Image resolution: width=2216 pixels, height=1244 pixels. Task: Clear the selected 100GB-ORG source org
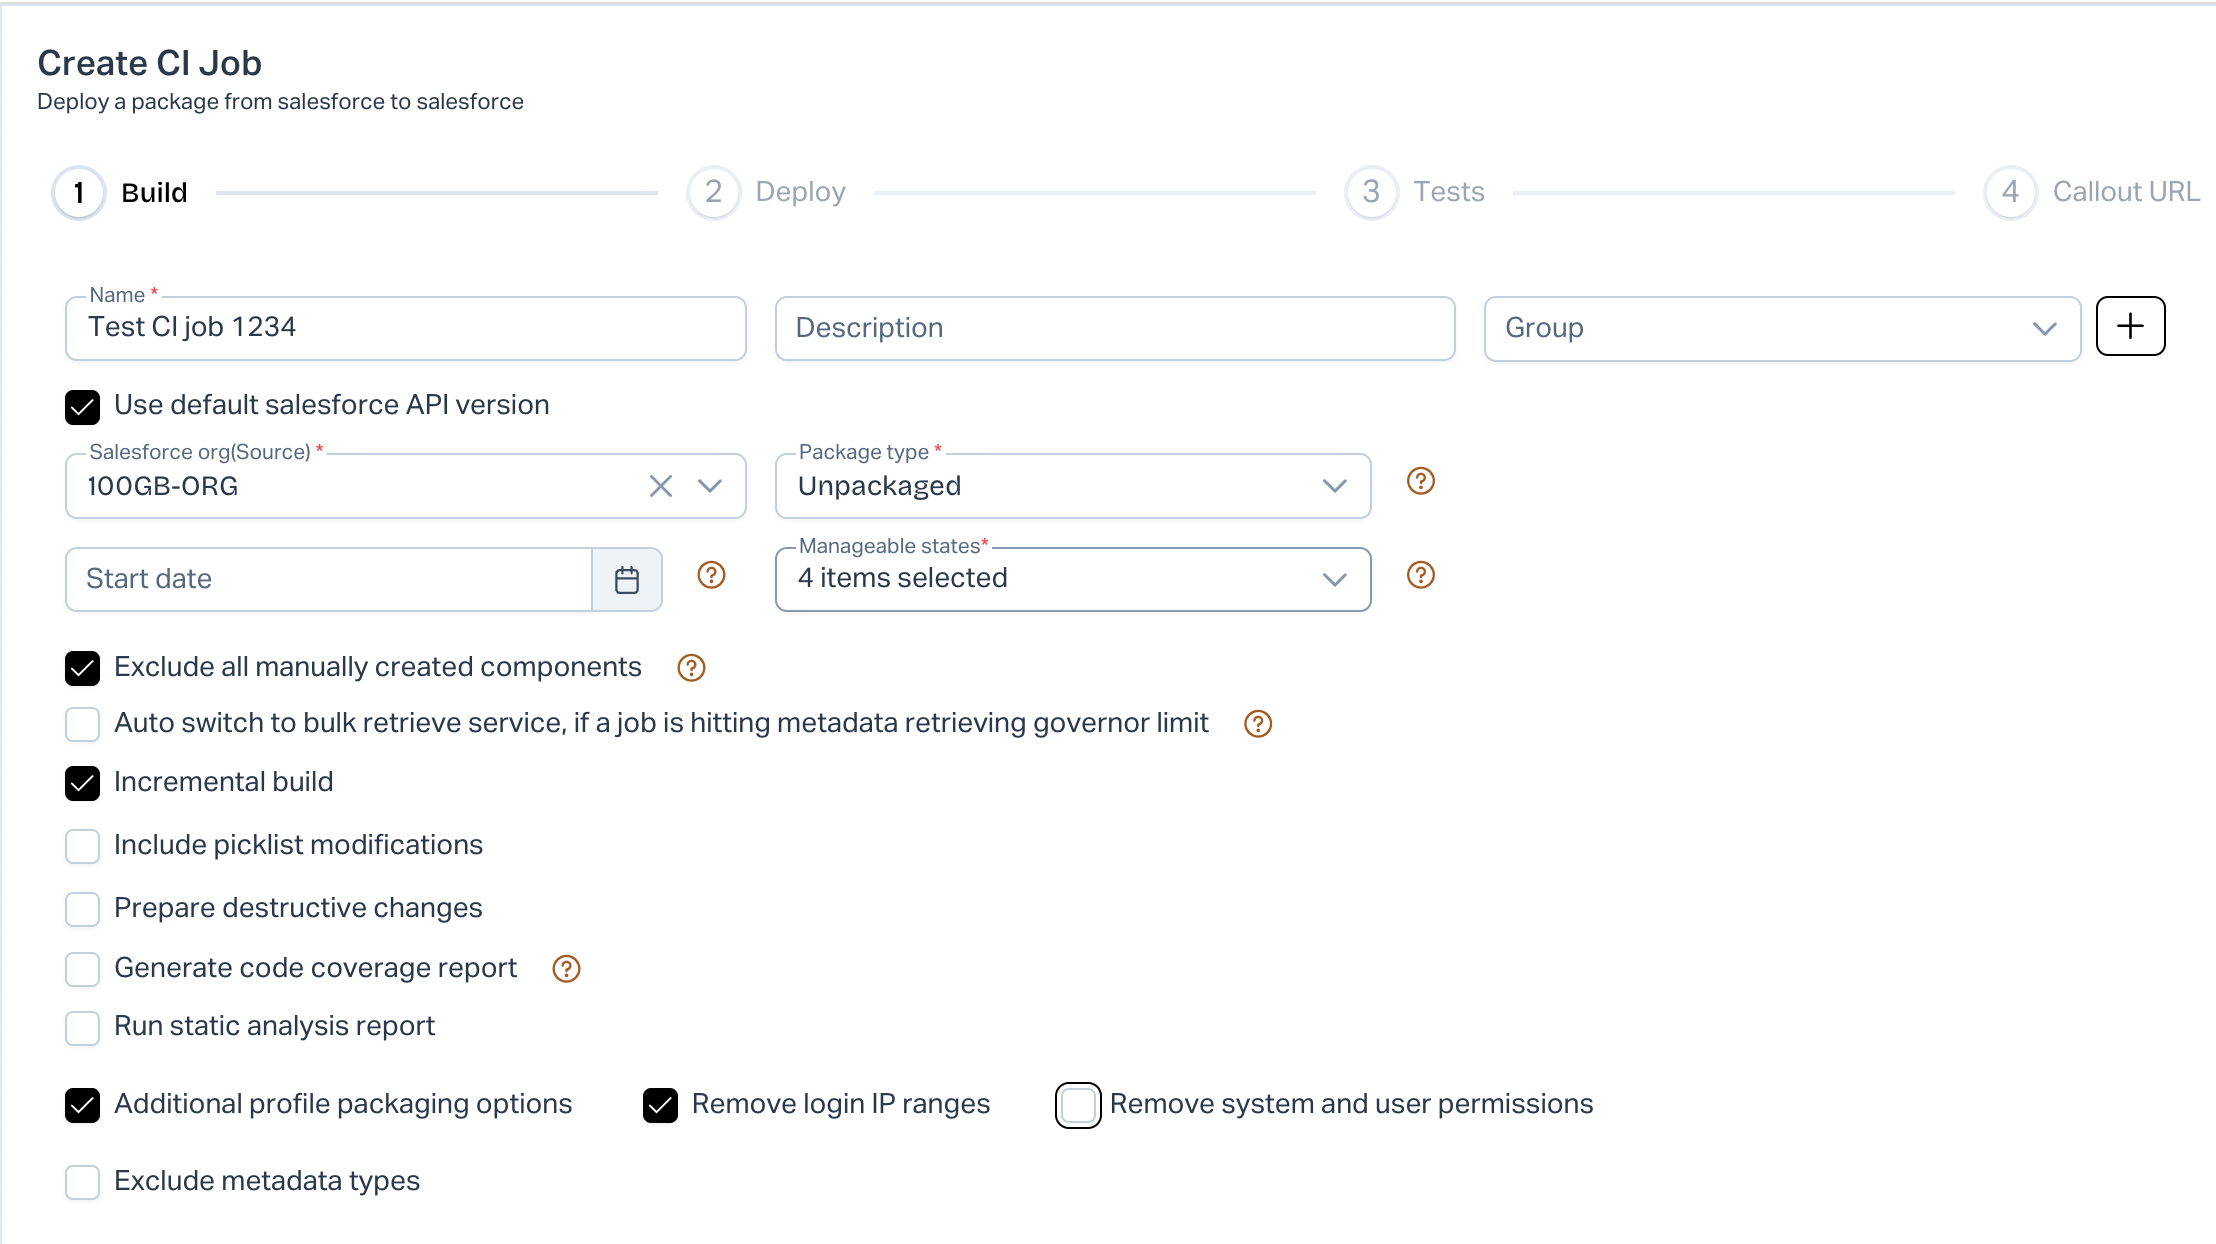660,486
